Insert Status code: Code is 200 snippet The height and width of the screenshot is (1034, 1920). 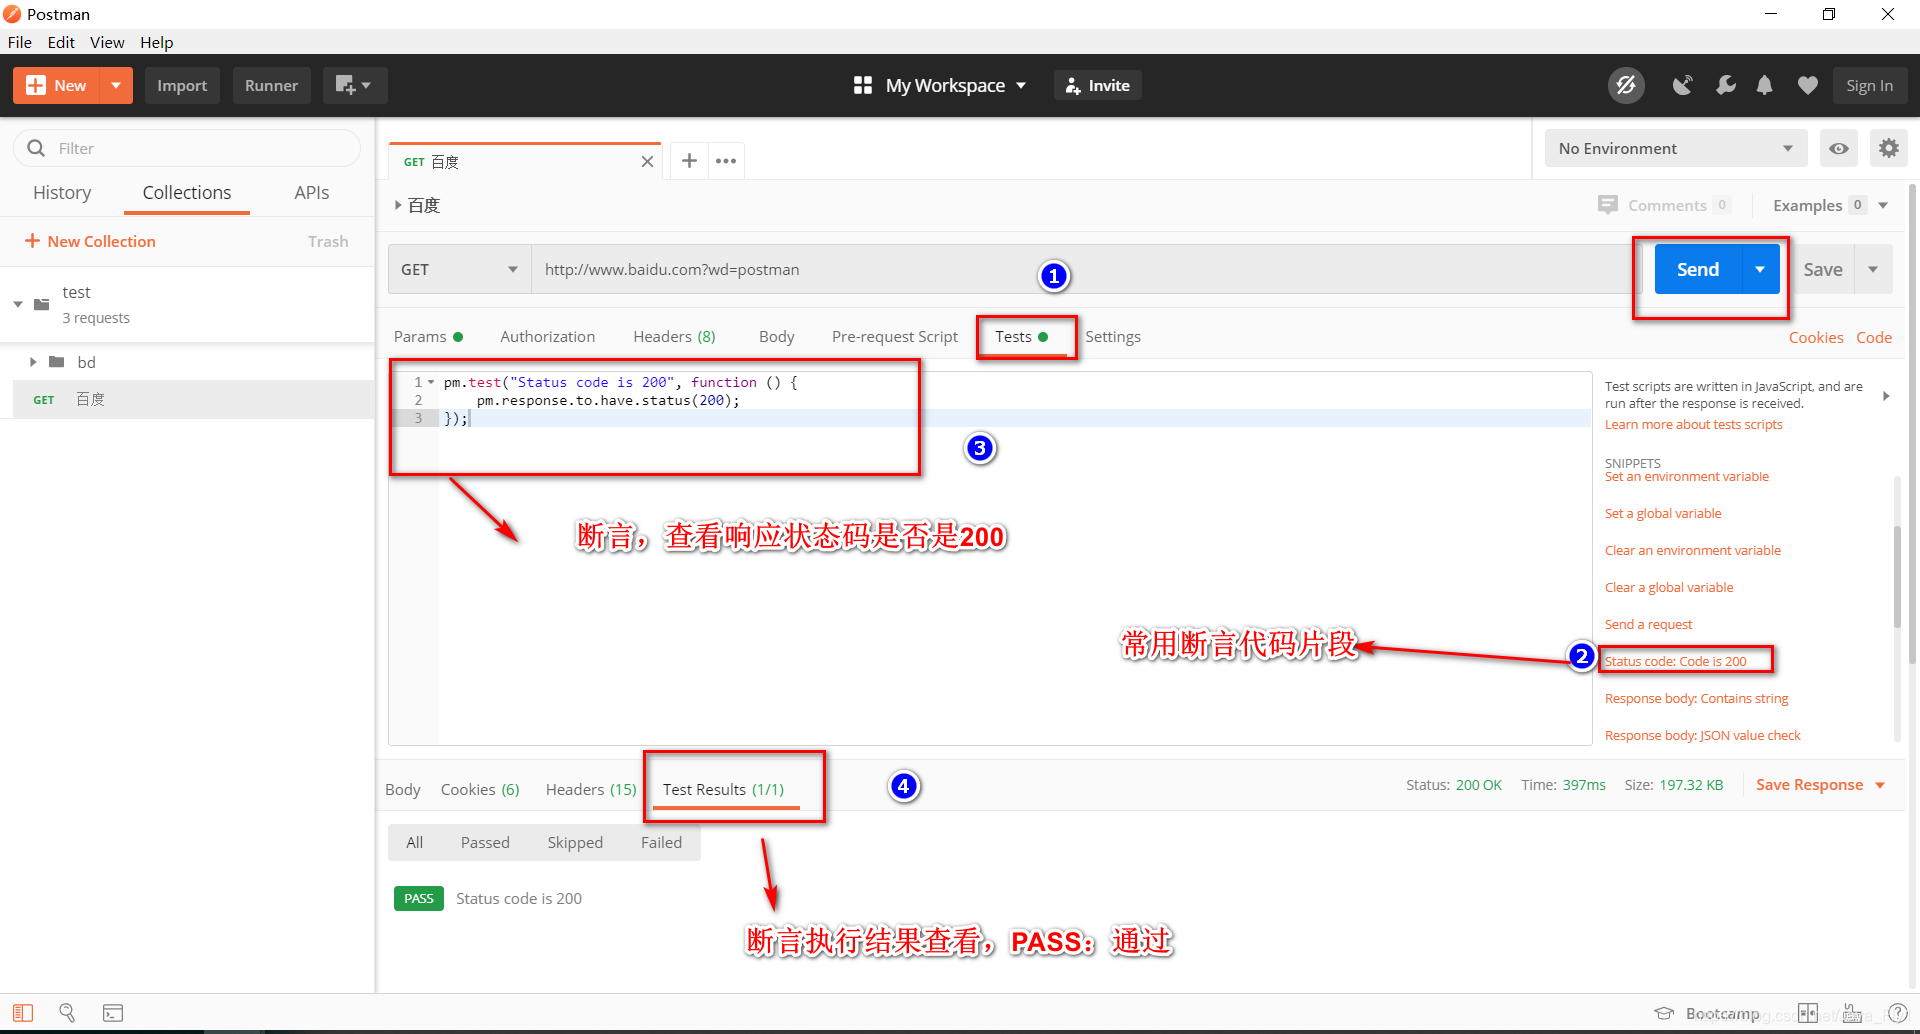point(1675,661)
